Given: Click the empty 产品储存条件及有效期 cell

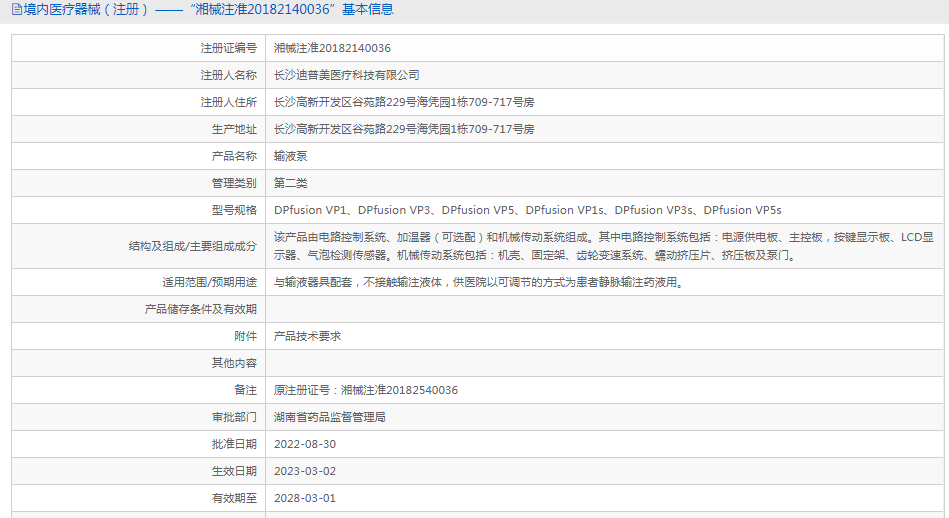Looking at the screenshot, I should point(603,310).
